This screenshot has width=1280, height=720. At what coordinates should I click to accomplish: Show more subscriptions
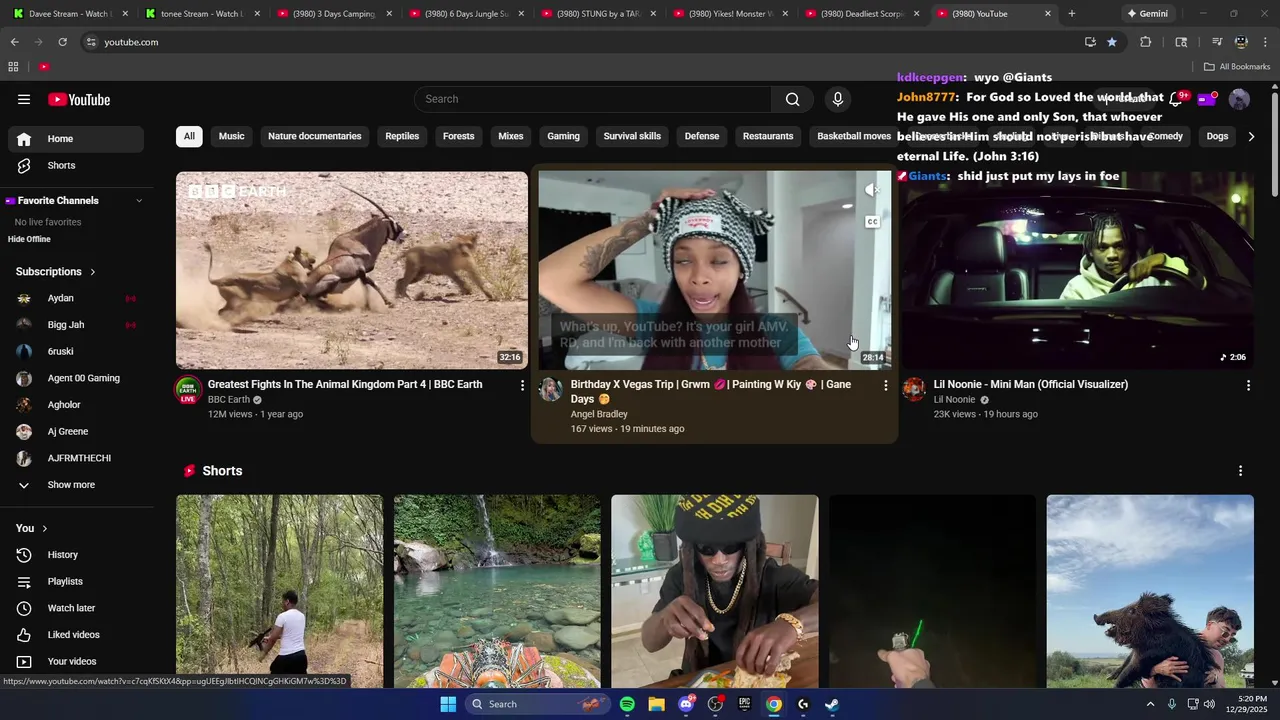pyautogui.click(x=76, y=485)
